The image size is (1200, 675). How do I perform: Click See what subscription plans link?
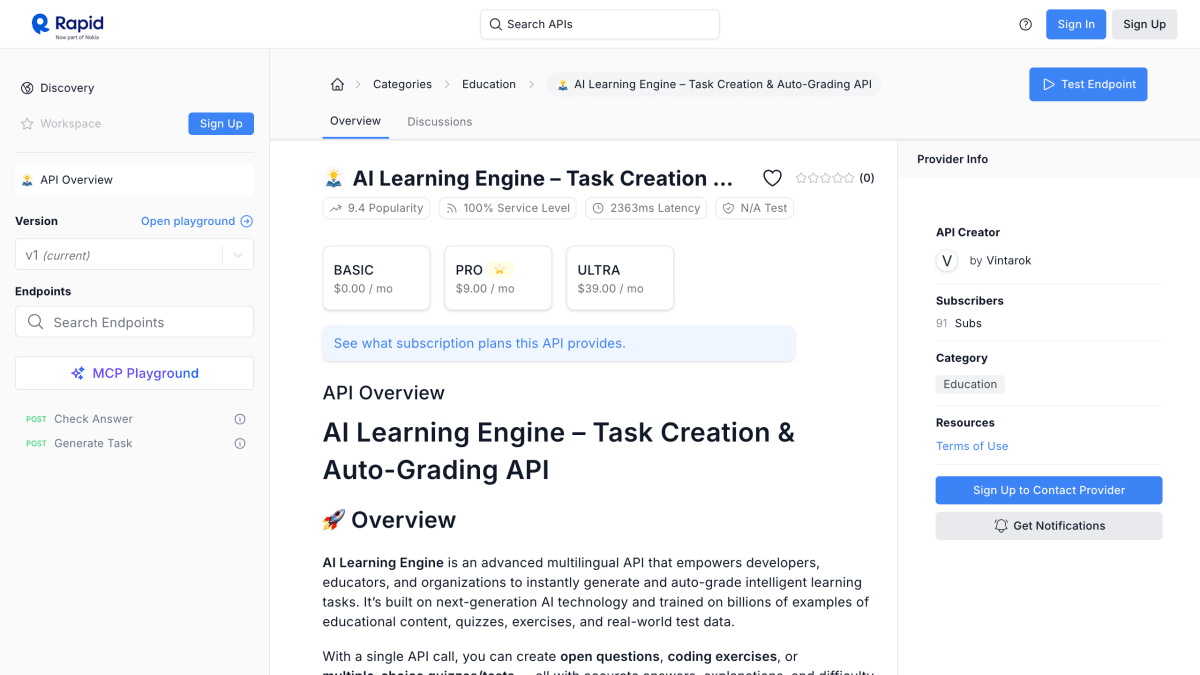[480, 343]
